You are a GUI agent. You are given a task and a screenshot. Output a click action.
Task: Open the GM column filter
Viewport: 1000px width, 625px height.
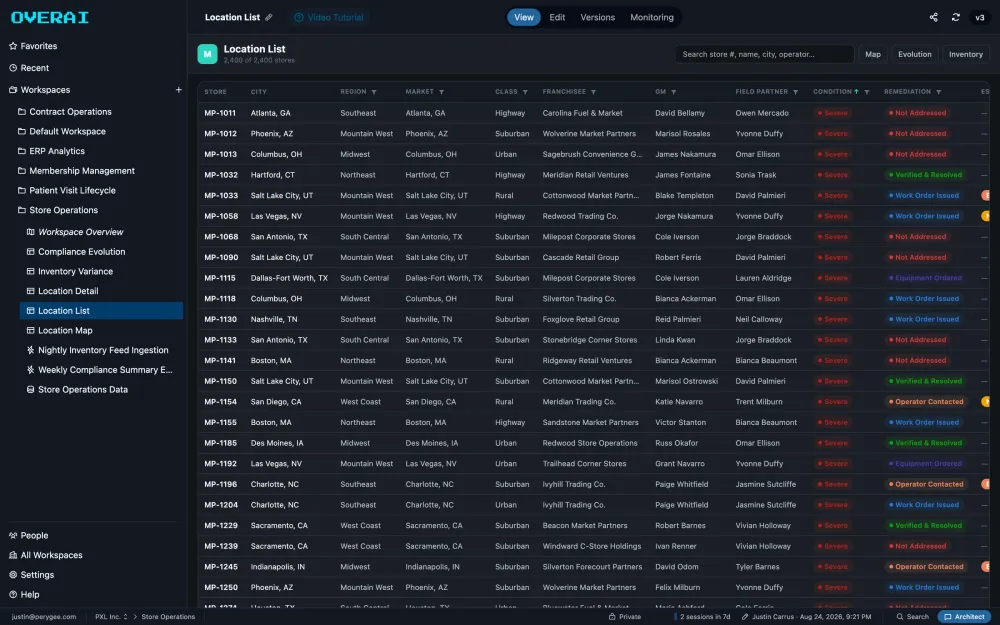673,92
